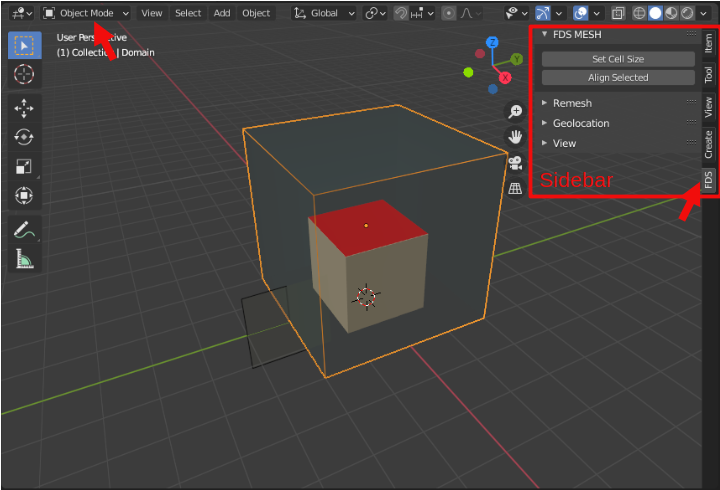The height and width of the screenshot is (490, 720).
Task: Select the Scale tool
Action: click(x=24, y=166)
